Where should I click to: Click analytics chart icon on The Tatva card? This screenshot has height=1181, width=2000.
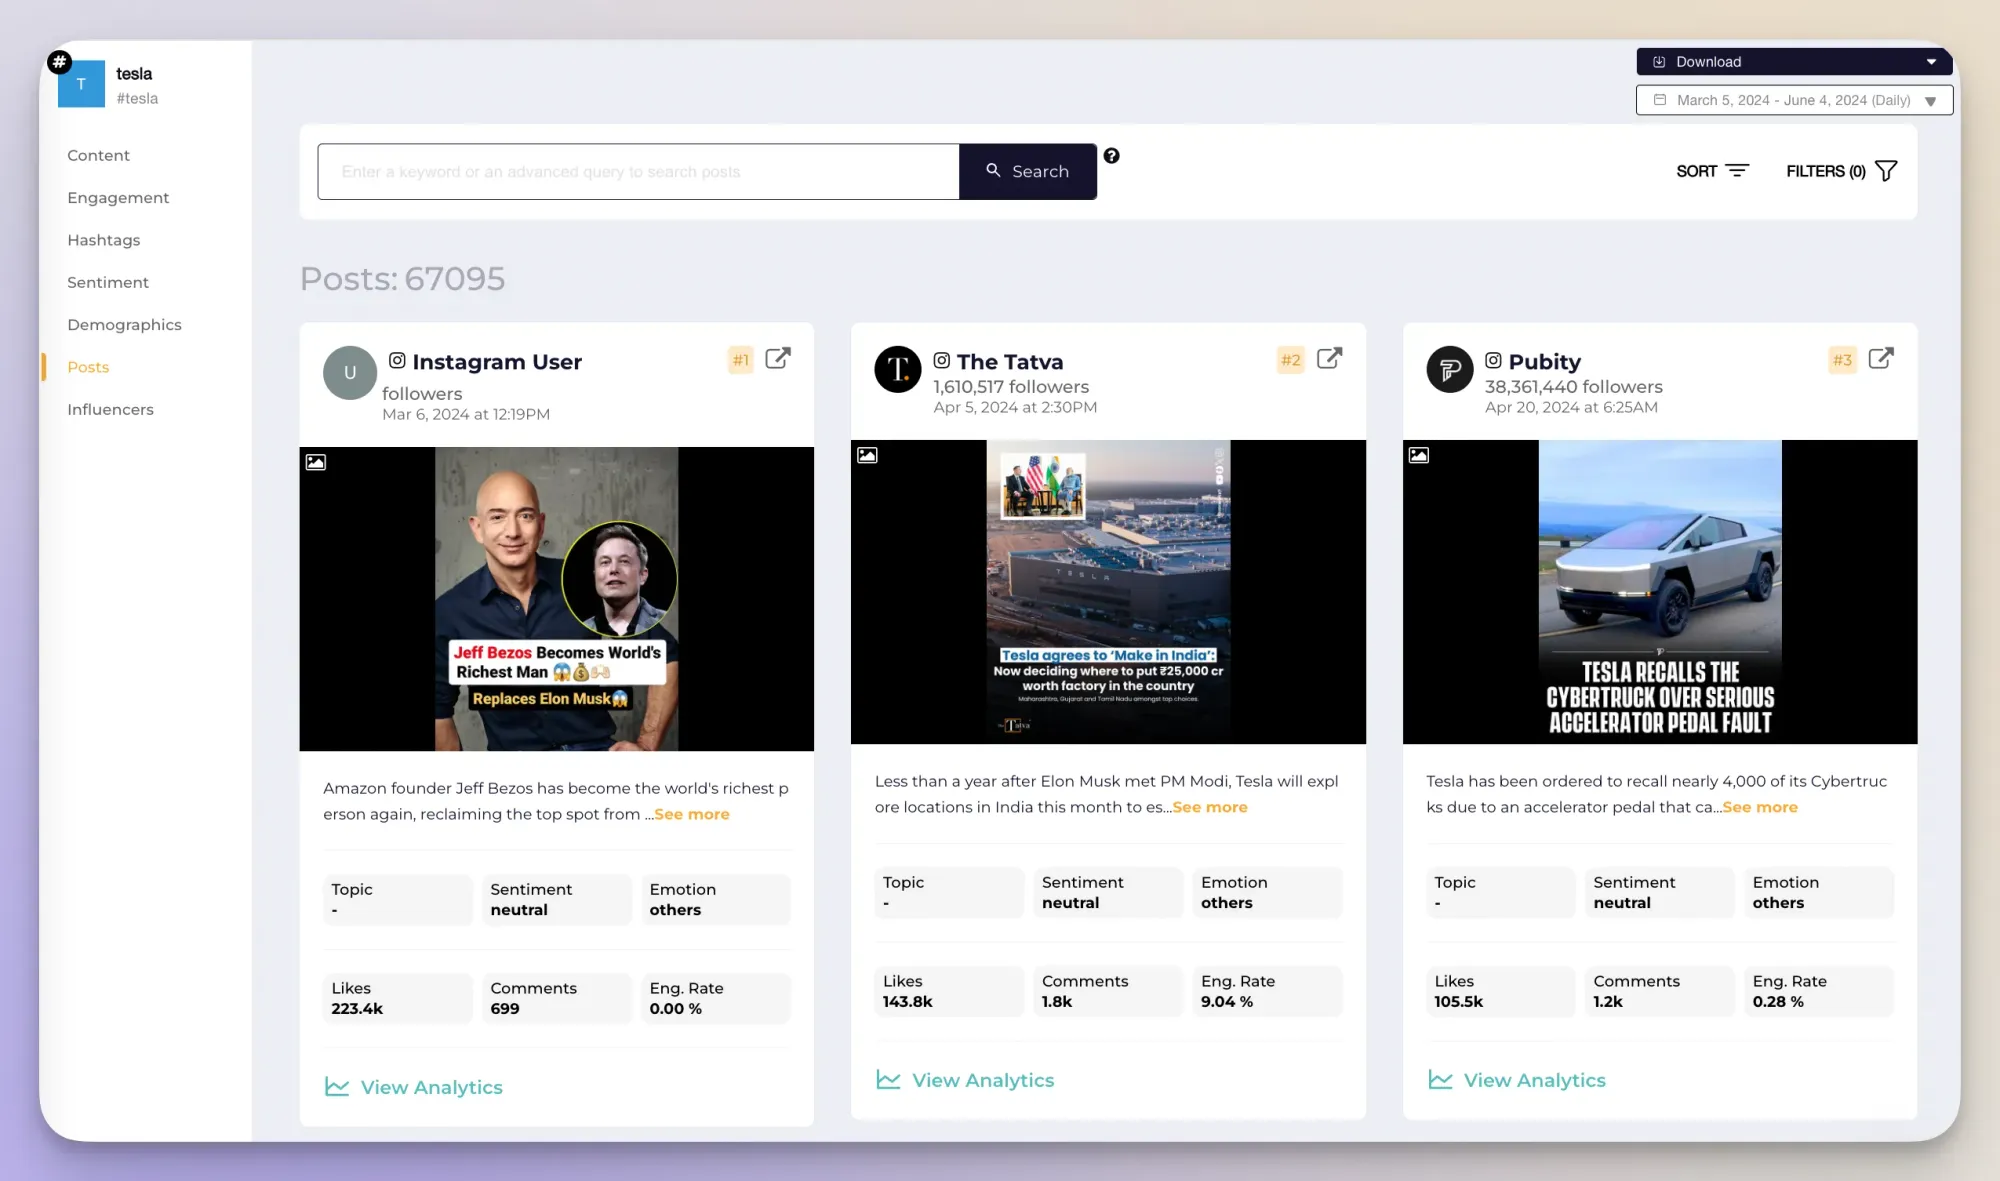pyautogui.click(x=888, y=1080)
